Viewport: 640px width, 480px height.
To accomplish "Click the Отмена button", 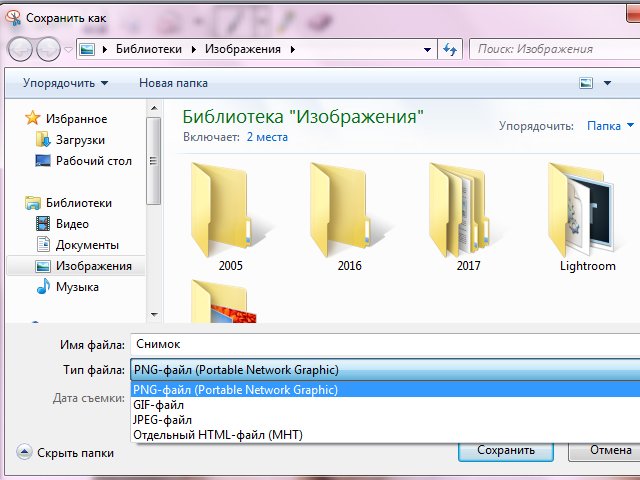I will [605, 451].
